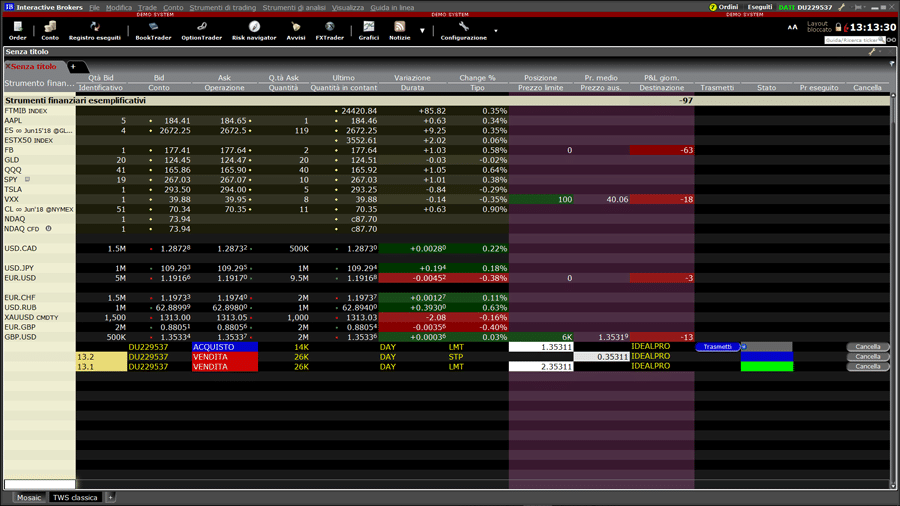Open the Trade menu
The image size is (900, 506).
147,7
